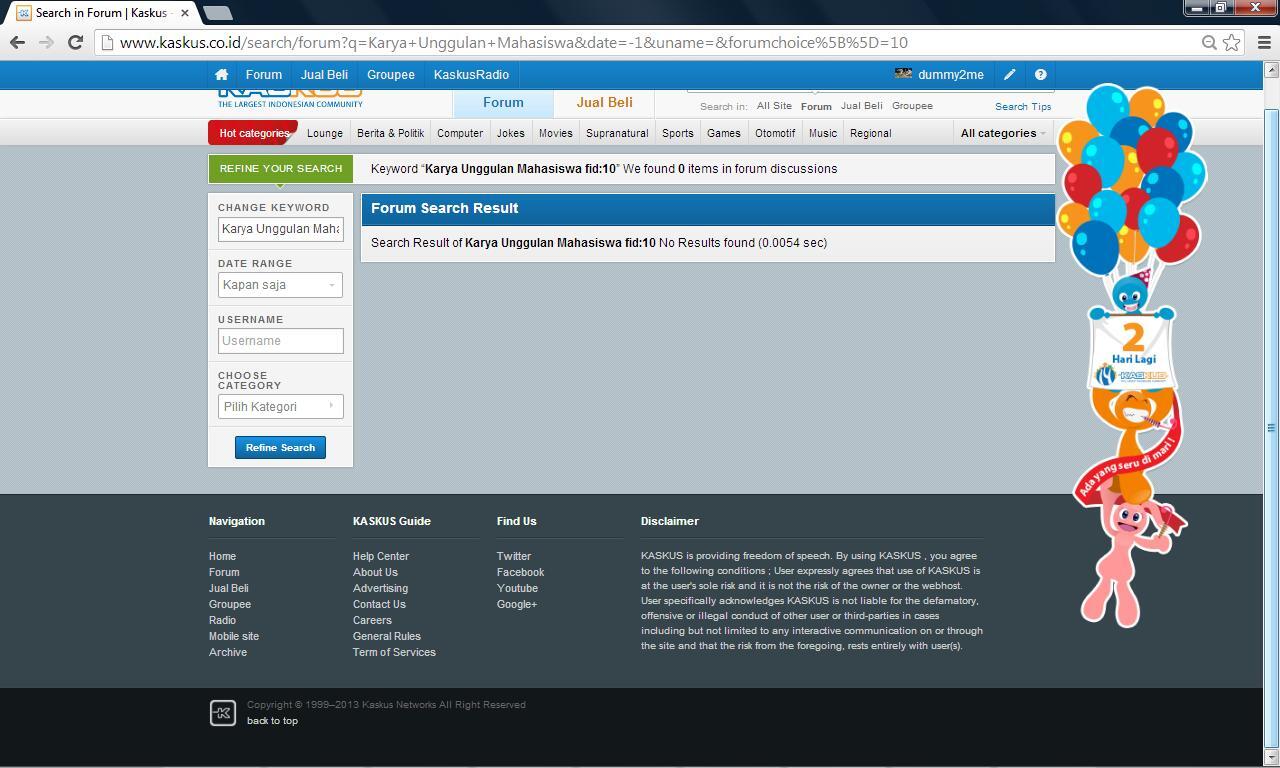
Task: Click dummy2me user avatar
Action: 903,74
